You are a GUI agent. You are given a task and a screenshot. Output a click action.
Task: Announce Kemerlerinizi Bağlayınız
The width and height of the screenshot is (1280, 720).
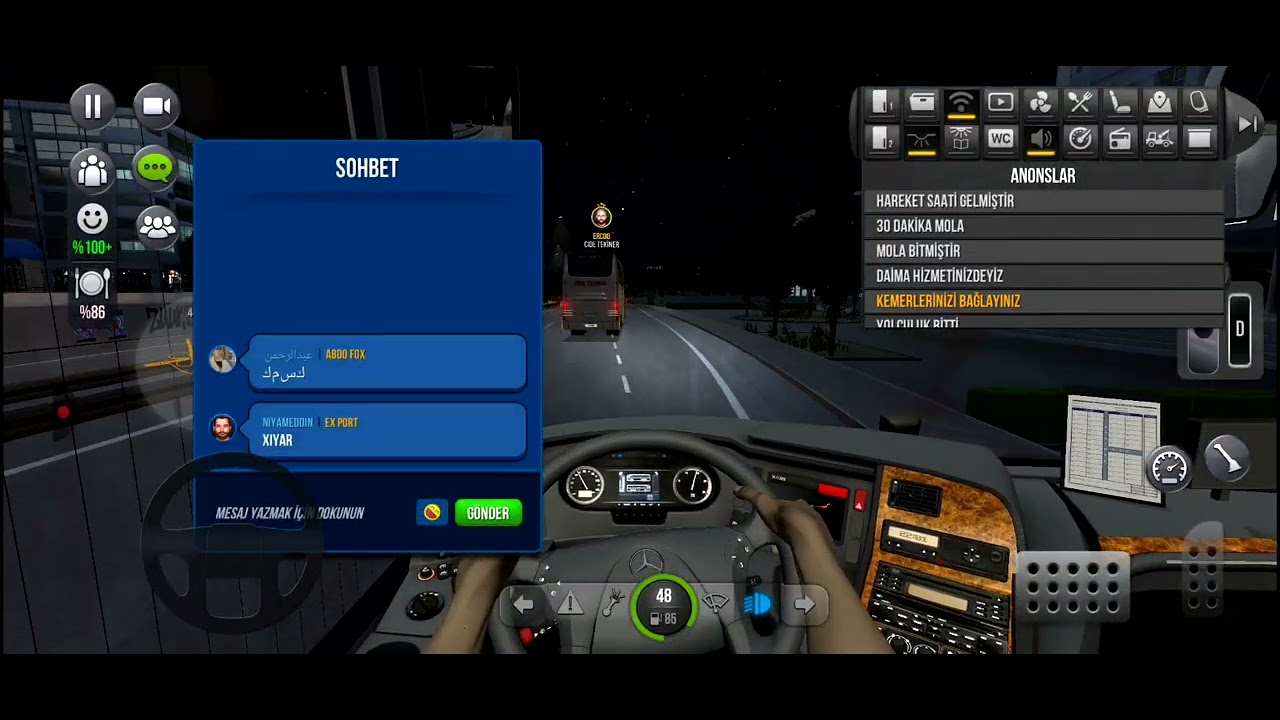(x=1043, y=301)
